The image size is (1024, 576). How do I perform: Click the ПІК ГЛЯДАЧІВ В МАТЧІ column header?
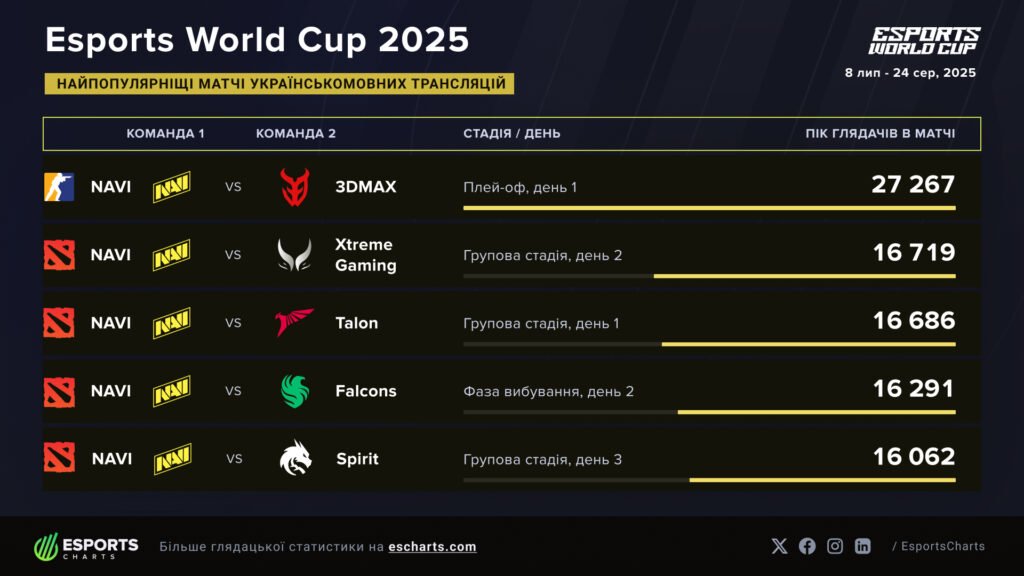click(x=880, y=133)
